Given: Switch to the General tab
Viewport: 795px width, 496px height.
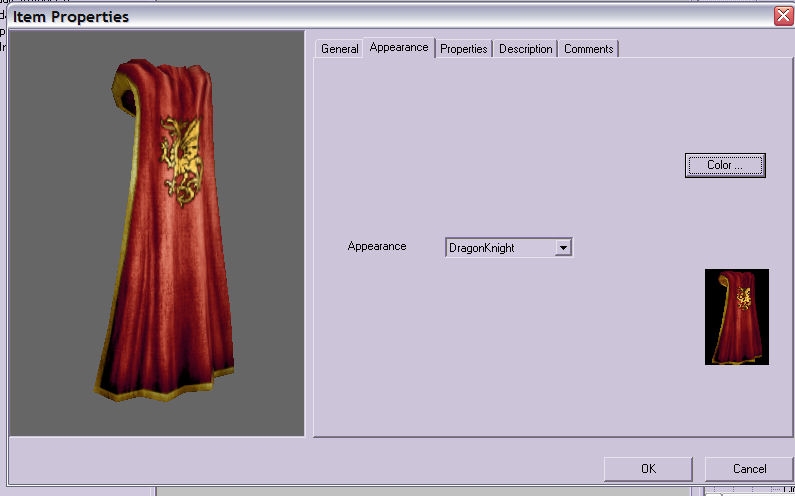Looking at the screenshot, I should (339, 49).
